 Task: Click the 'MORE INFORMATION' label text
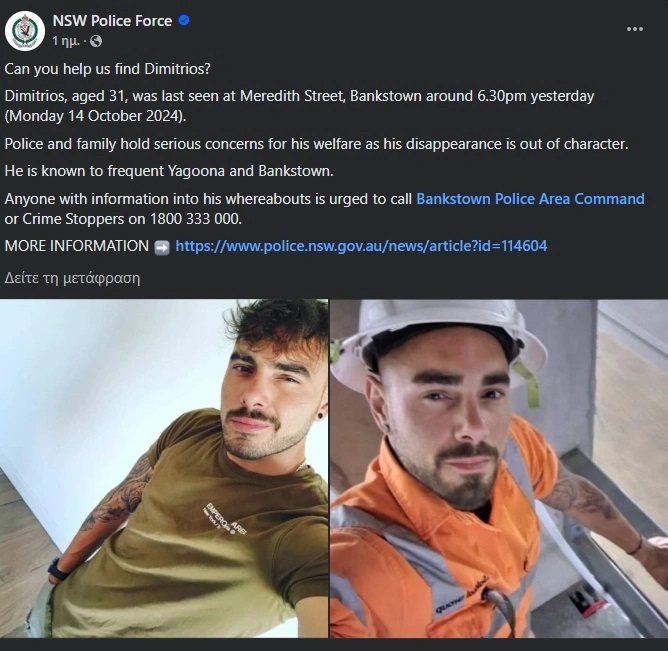pyautogui.click(x=77, y=246)
